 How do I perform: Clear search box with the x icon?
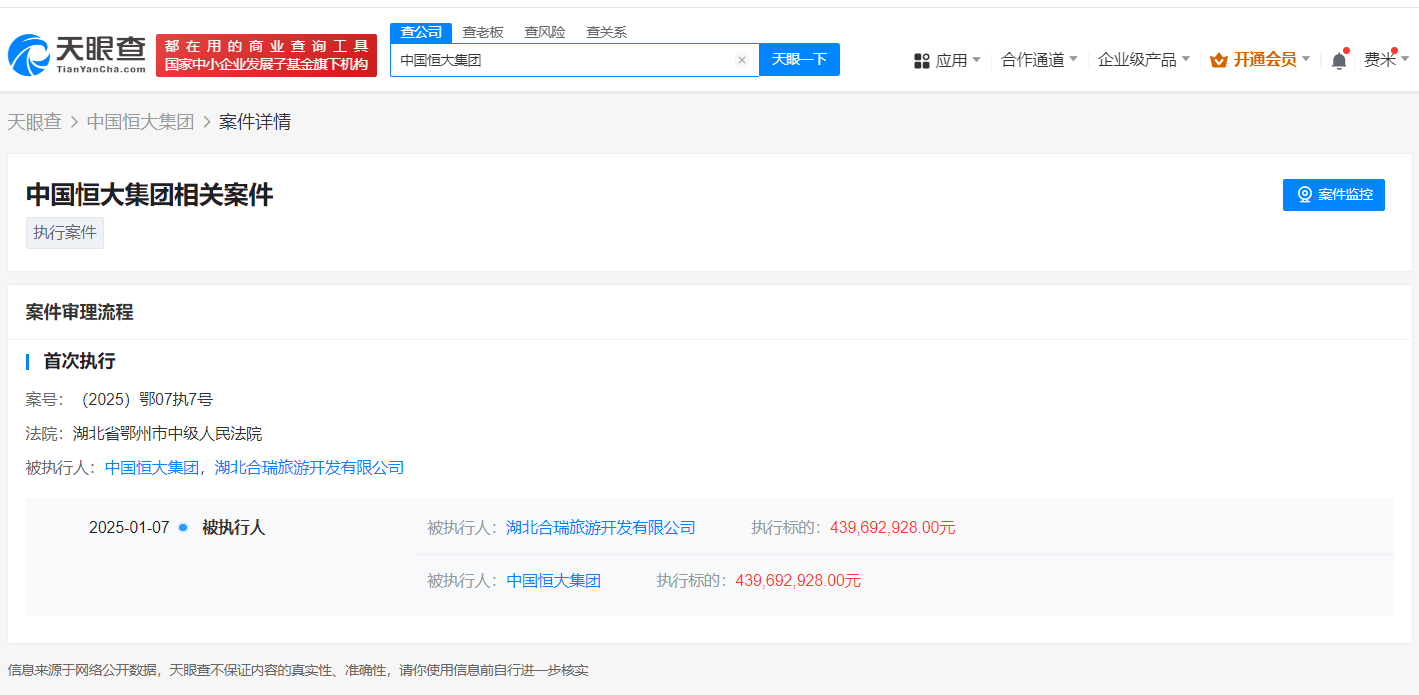click(742, 60)
